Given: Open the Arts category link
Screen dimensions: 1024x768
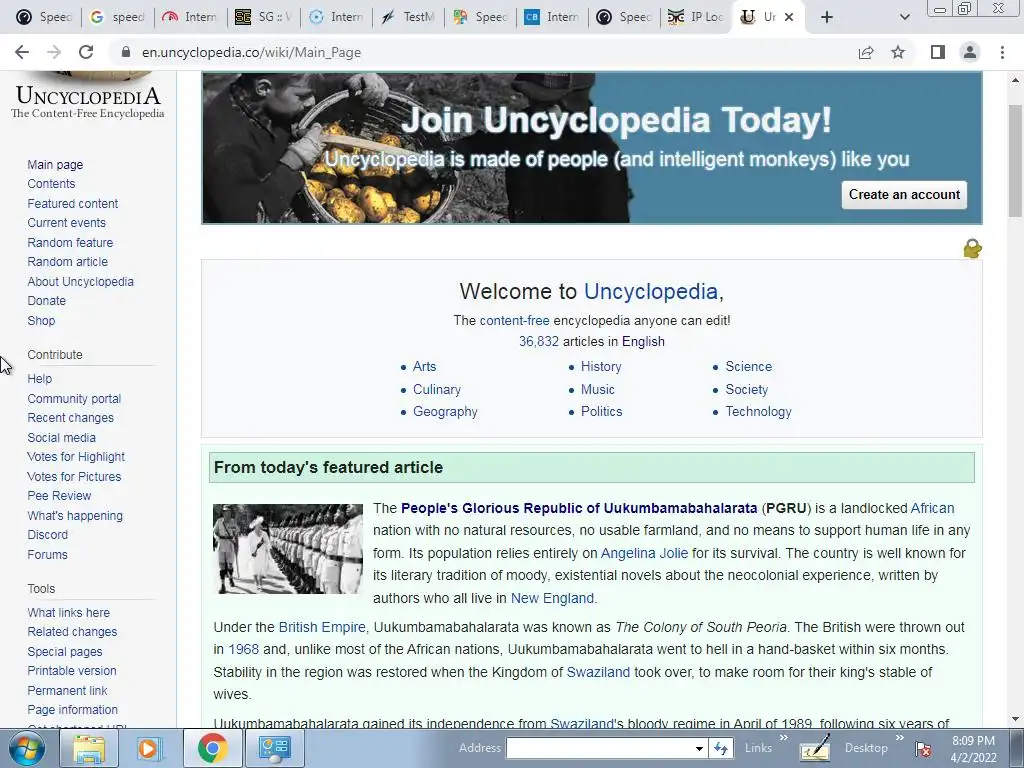Looking at the screenshot, I should (424, 366).
